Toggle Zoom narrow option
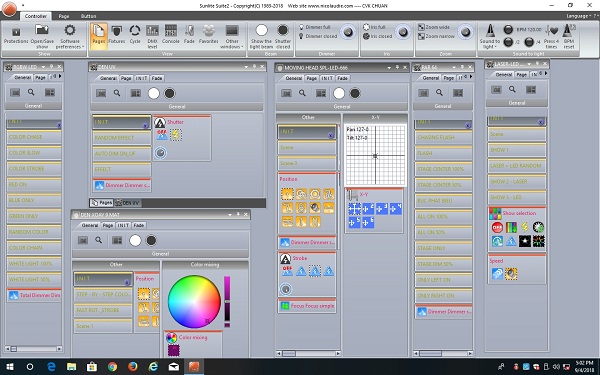The width and height of the screenshot is (600, 375). (436, 36)
